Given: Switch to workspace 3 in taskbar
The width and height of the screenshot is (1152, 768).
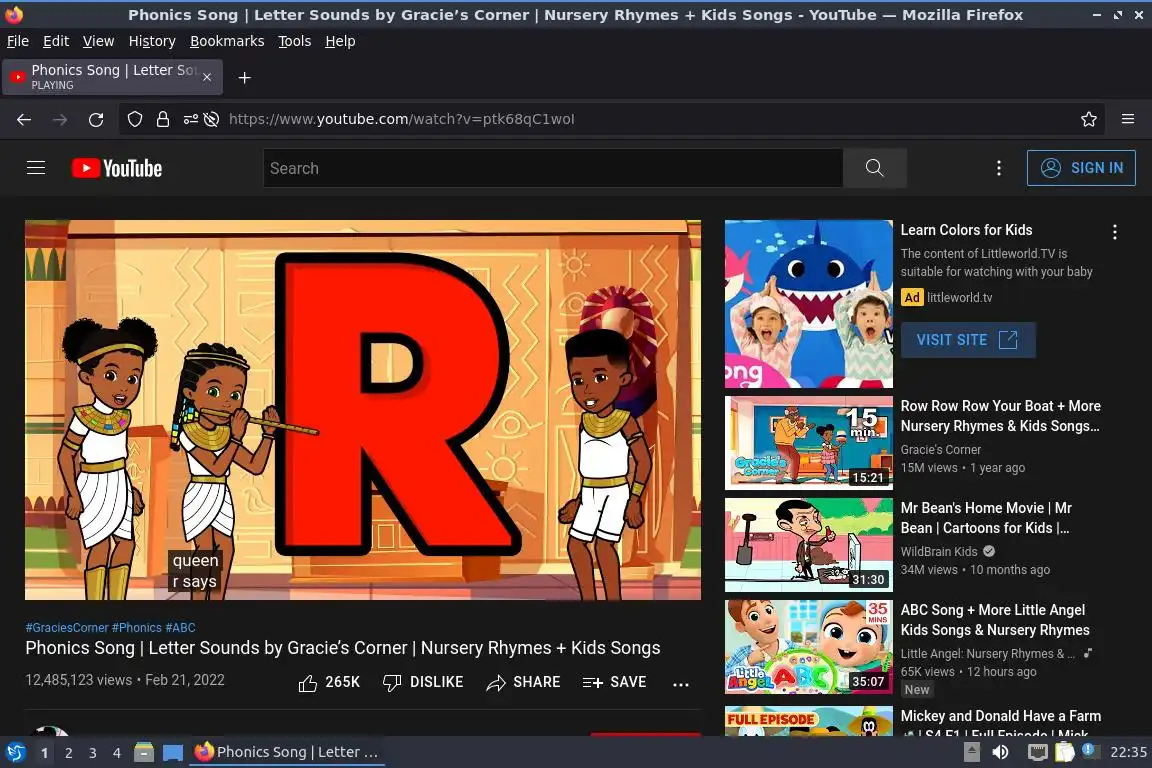Looking at the screenshot, I should (93, 753).
